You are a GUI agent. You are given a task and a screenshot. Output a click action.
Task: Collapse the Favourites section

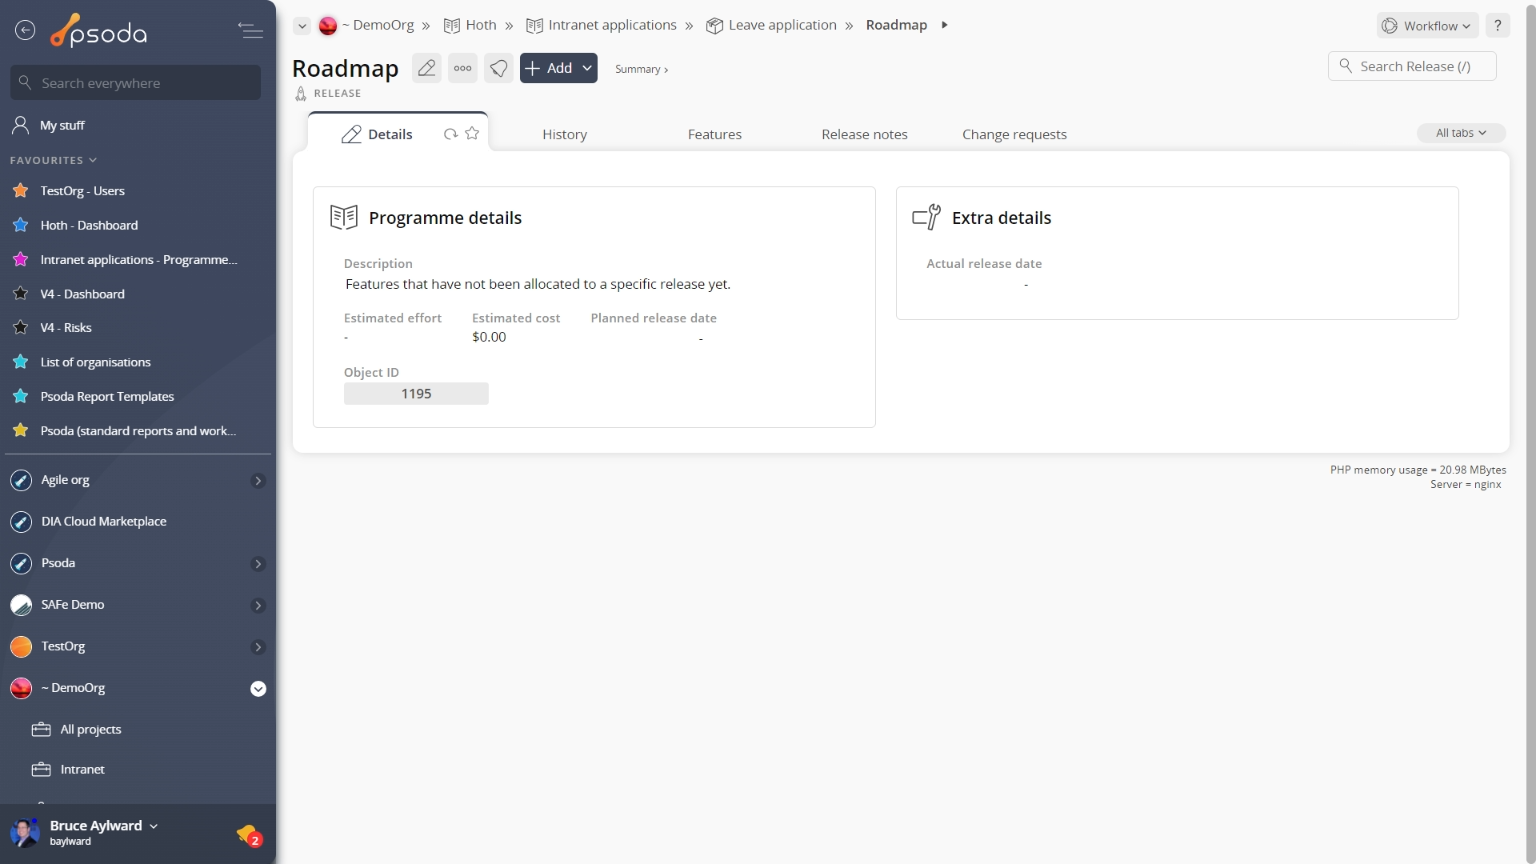click(x=54, y=160)
